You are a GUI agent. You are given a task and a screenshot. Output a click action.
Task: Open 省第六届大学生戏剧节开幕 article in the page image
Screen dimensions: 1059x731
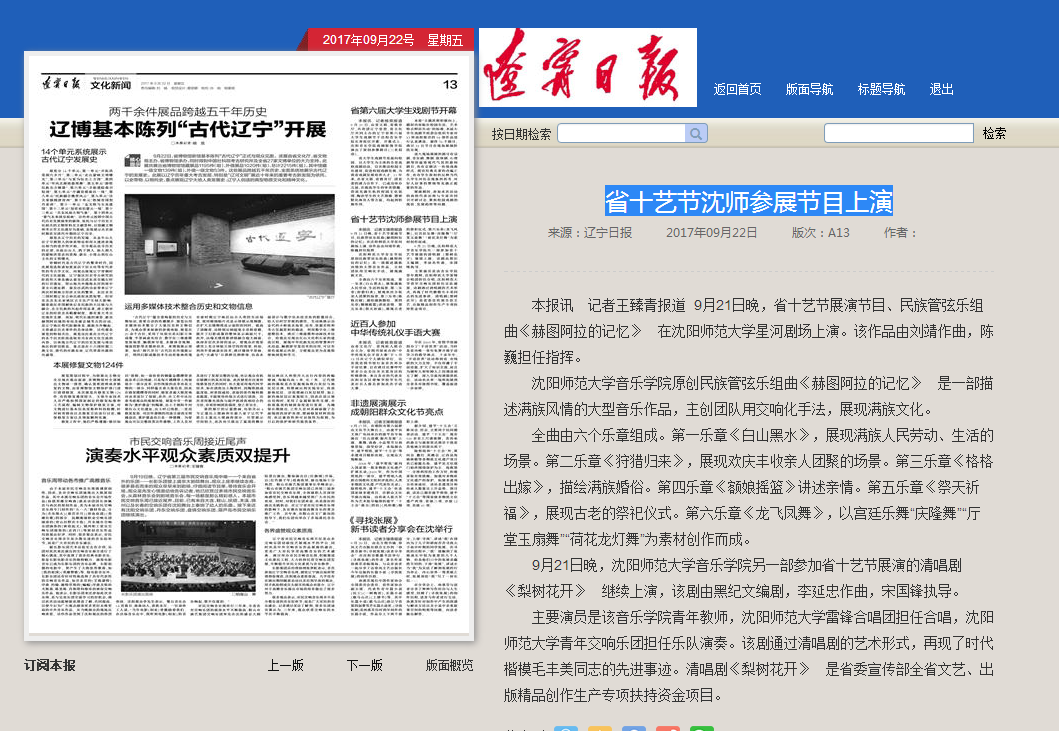coord(402,109)
